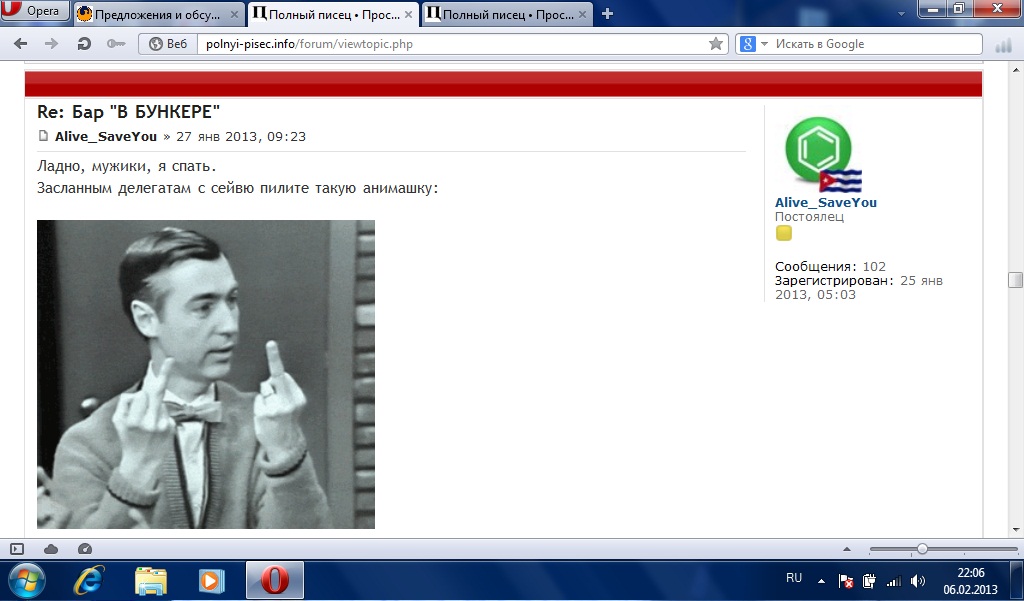
Task: Click the Веб site info badge
Action: pos(168,44)
